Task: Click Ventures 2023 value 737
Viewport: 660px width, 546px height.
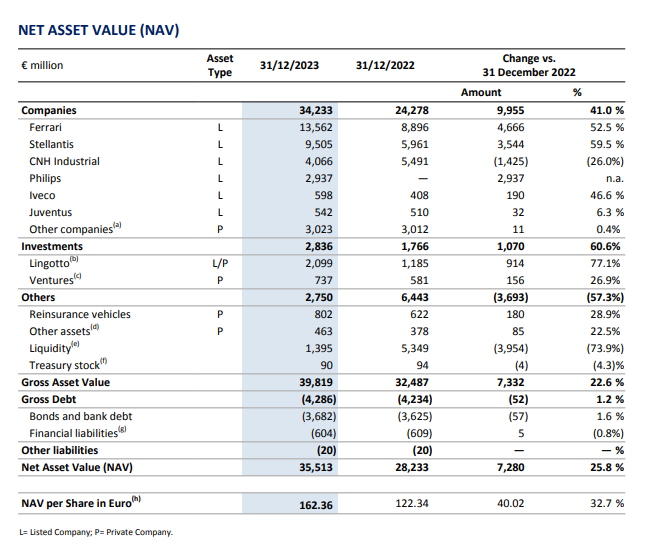Action: pyautogui.click(x=323, y=280)
